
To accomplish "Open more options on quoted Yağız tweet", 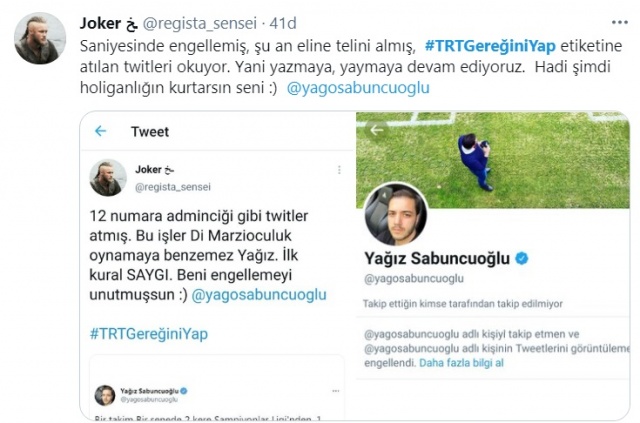I will 336,391.
